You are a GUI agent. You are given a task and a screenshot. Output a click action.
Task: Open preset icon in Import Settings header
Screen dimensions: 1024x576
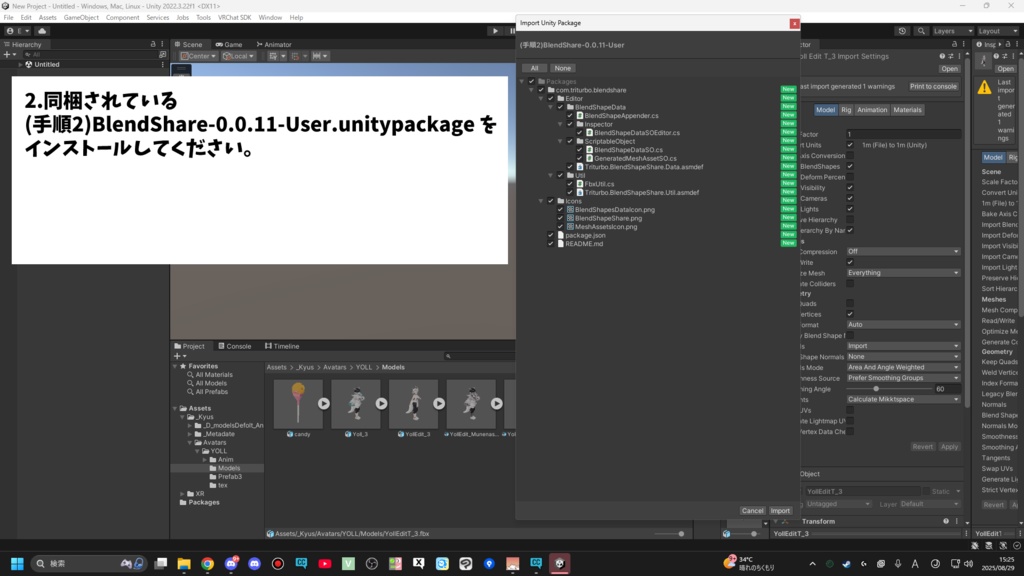click(950, 56)
